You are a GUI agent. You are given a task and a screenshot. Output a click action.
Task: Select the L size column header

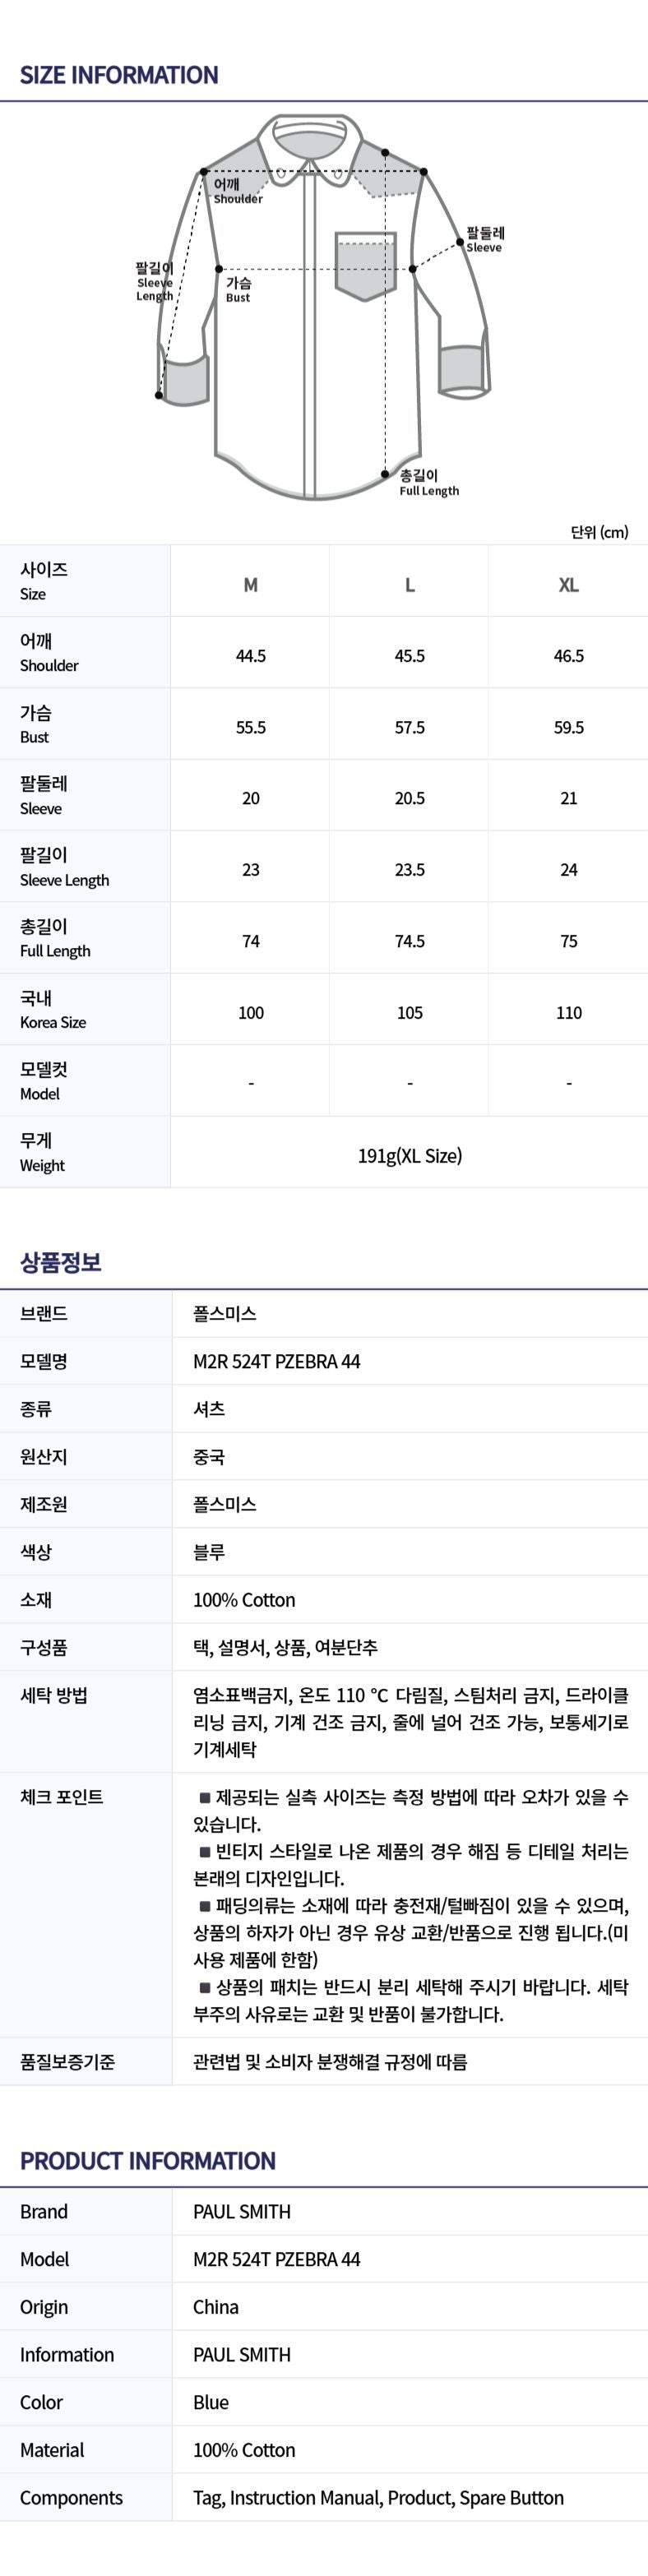click(409, 585)
